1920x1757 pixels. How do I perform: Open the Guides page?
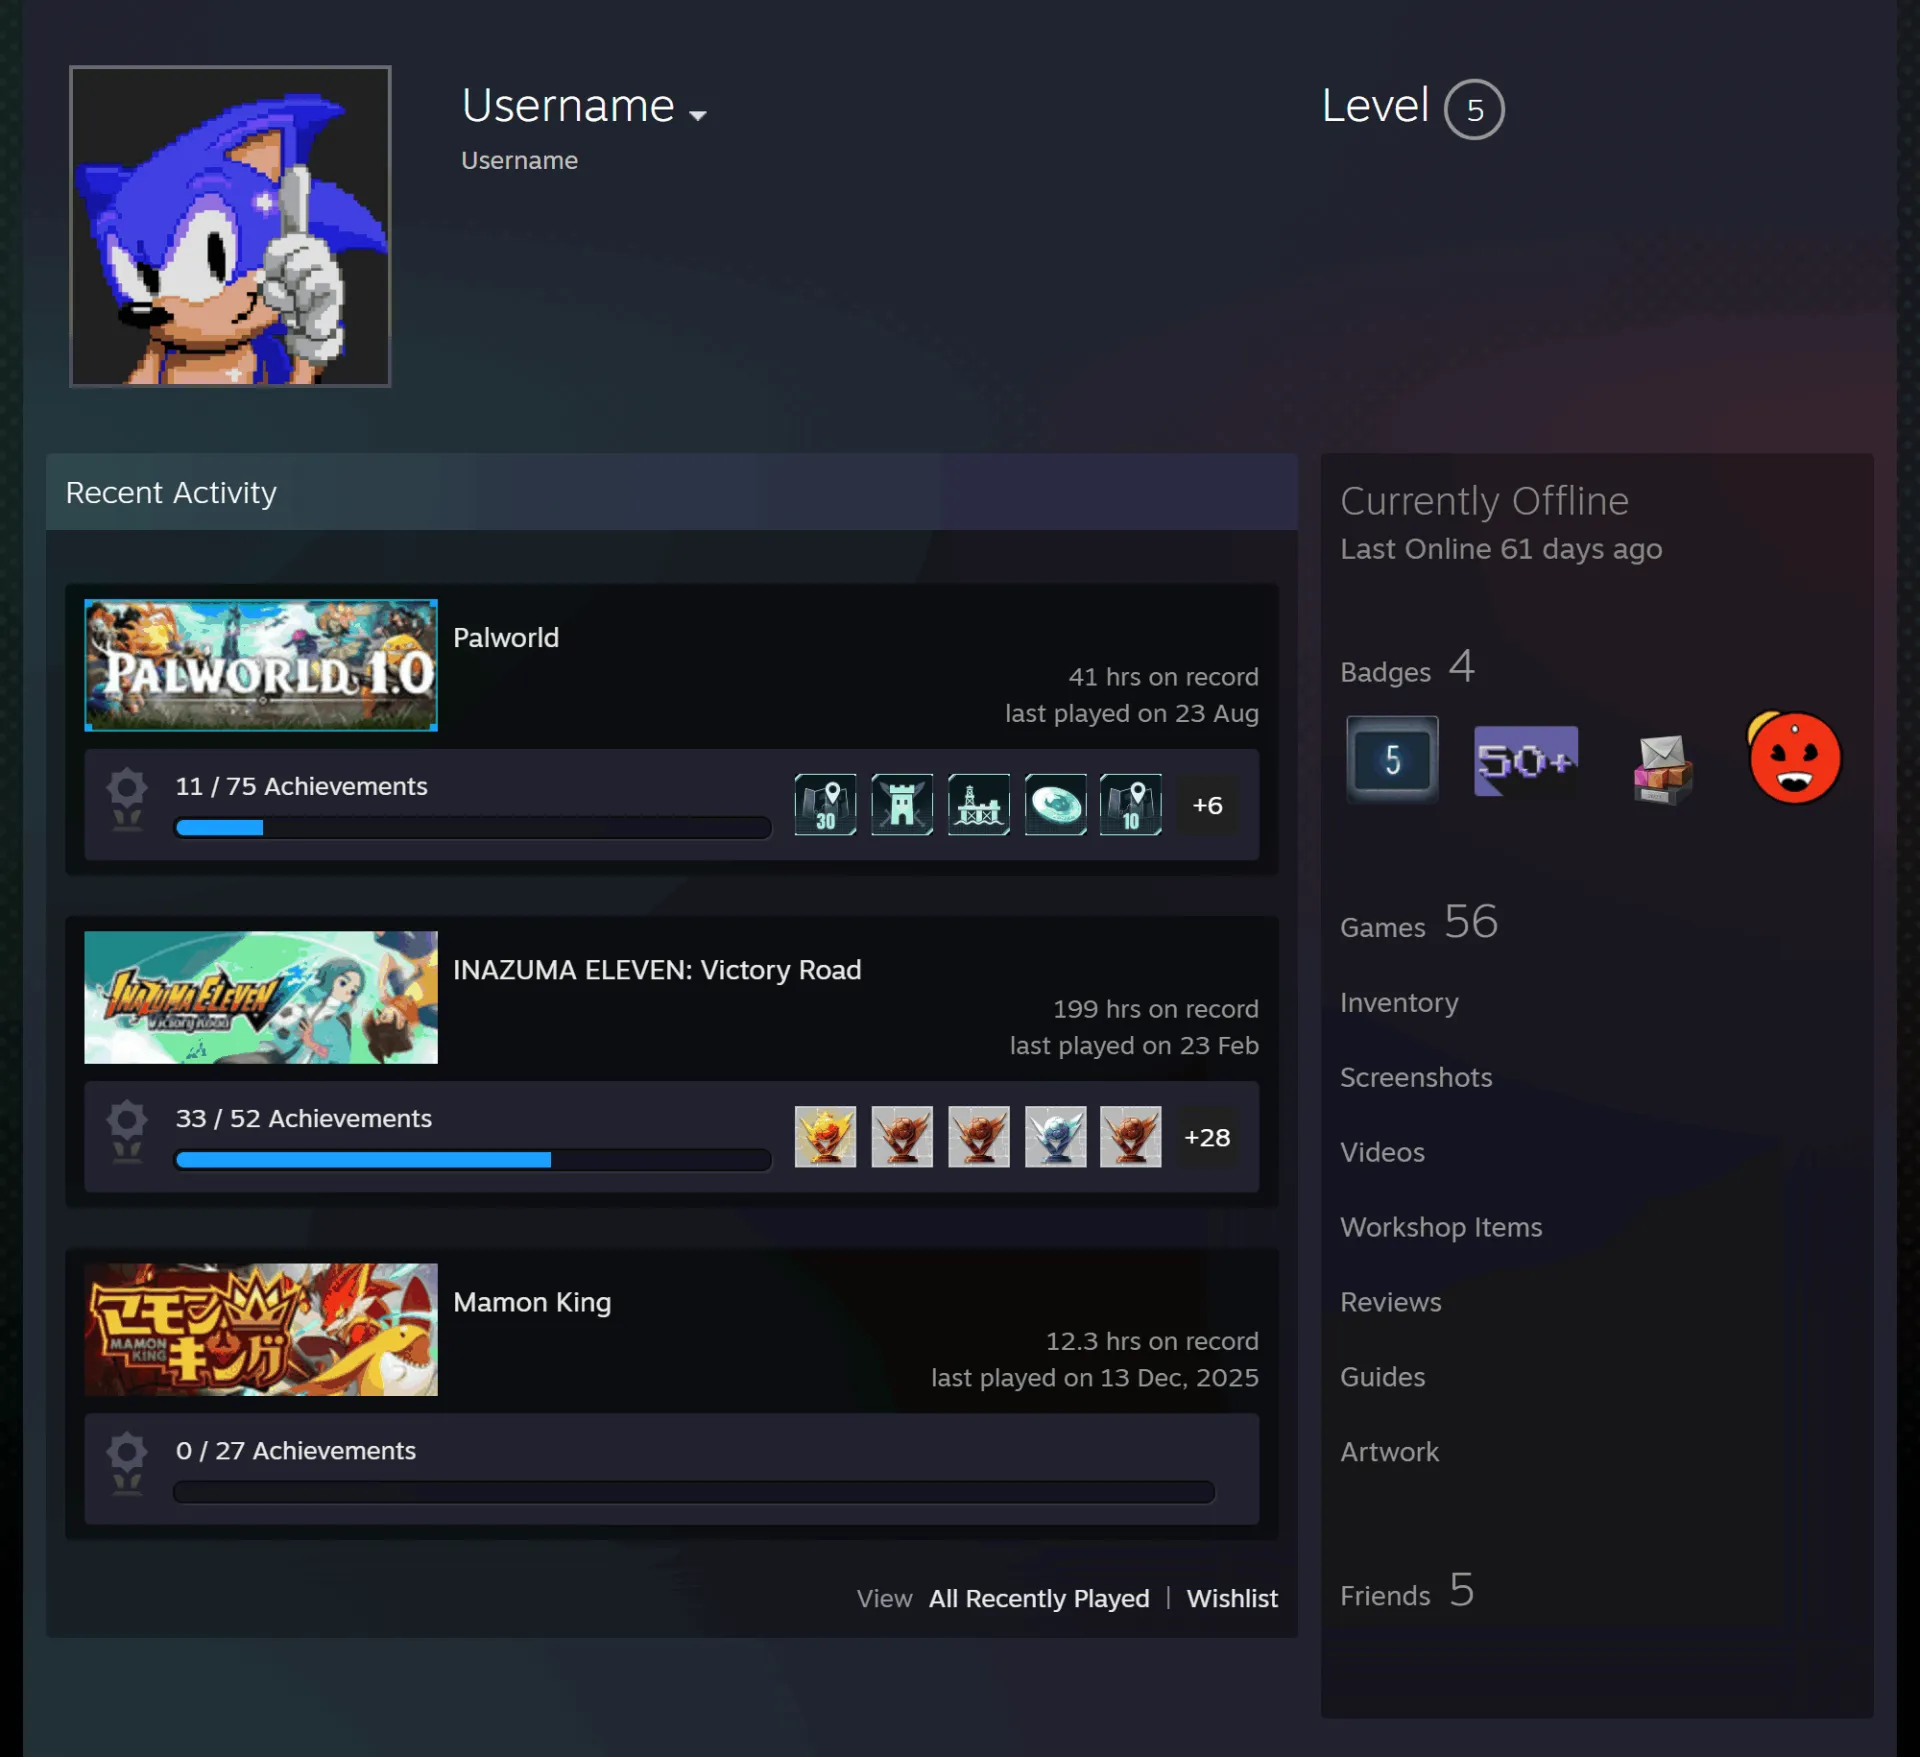[x=1382, y=1377]
